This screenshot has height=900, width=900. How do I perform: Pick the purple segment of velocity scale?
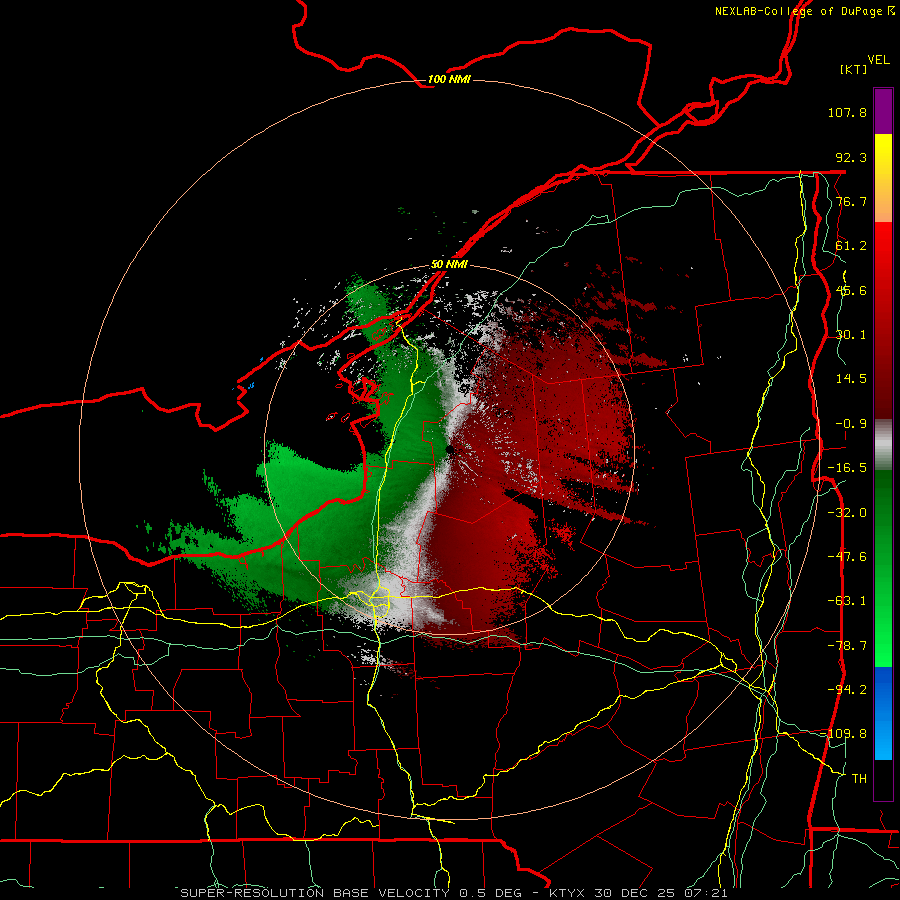pyautogui.click(x=883, y=111)
